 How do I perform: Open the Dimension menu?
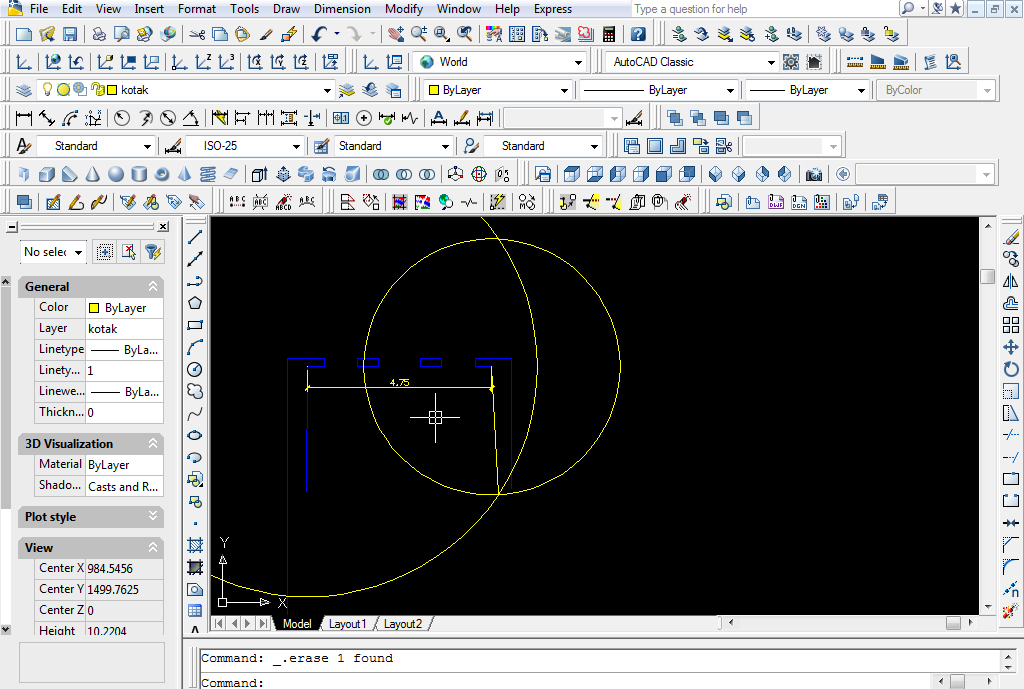[x=342, y=9]
